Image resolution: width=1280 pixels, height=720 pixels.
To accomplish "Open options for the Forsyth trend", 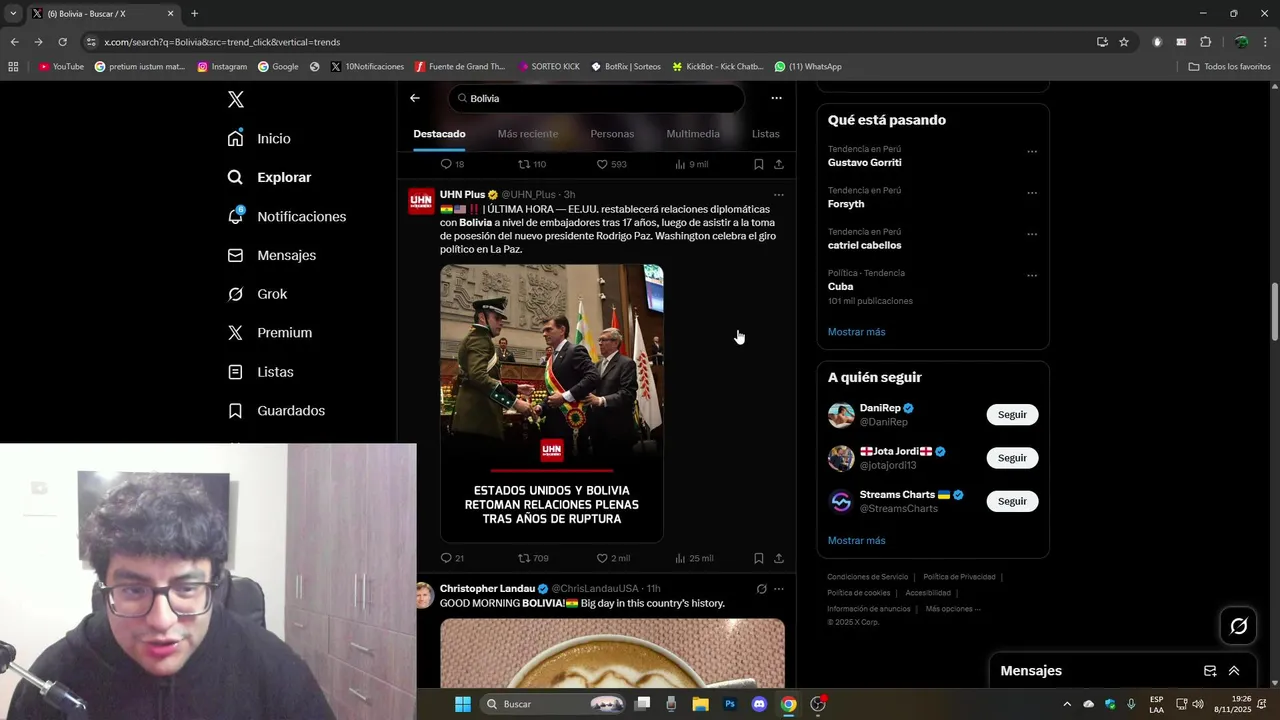I will click(x=1032, y=193).
